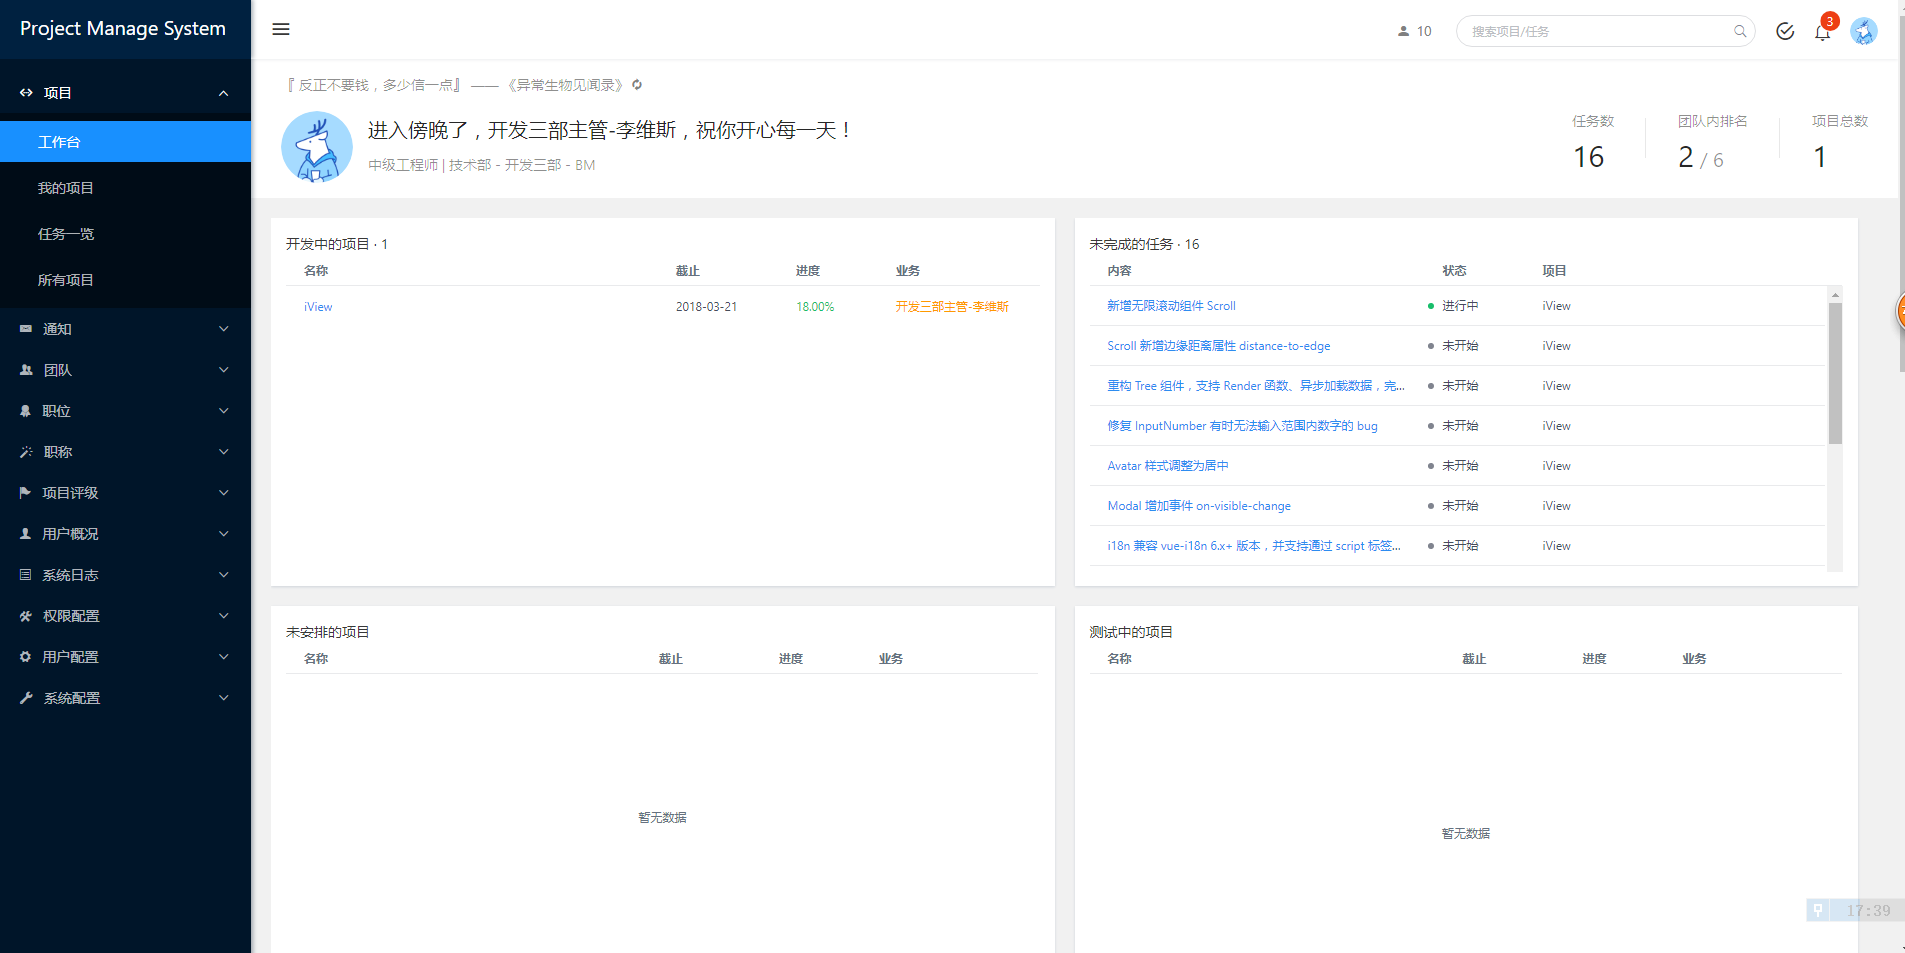This screenshot has height=953, width=1905.
Task: Click the 截止 header in 开发中的项目
Action: coord(688,271)
